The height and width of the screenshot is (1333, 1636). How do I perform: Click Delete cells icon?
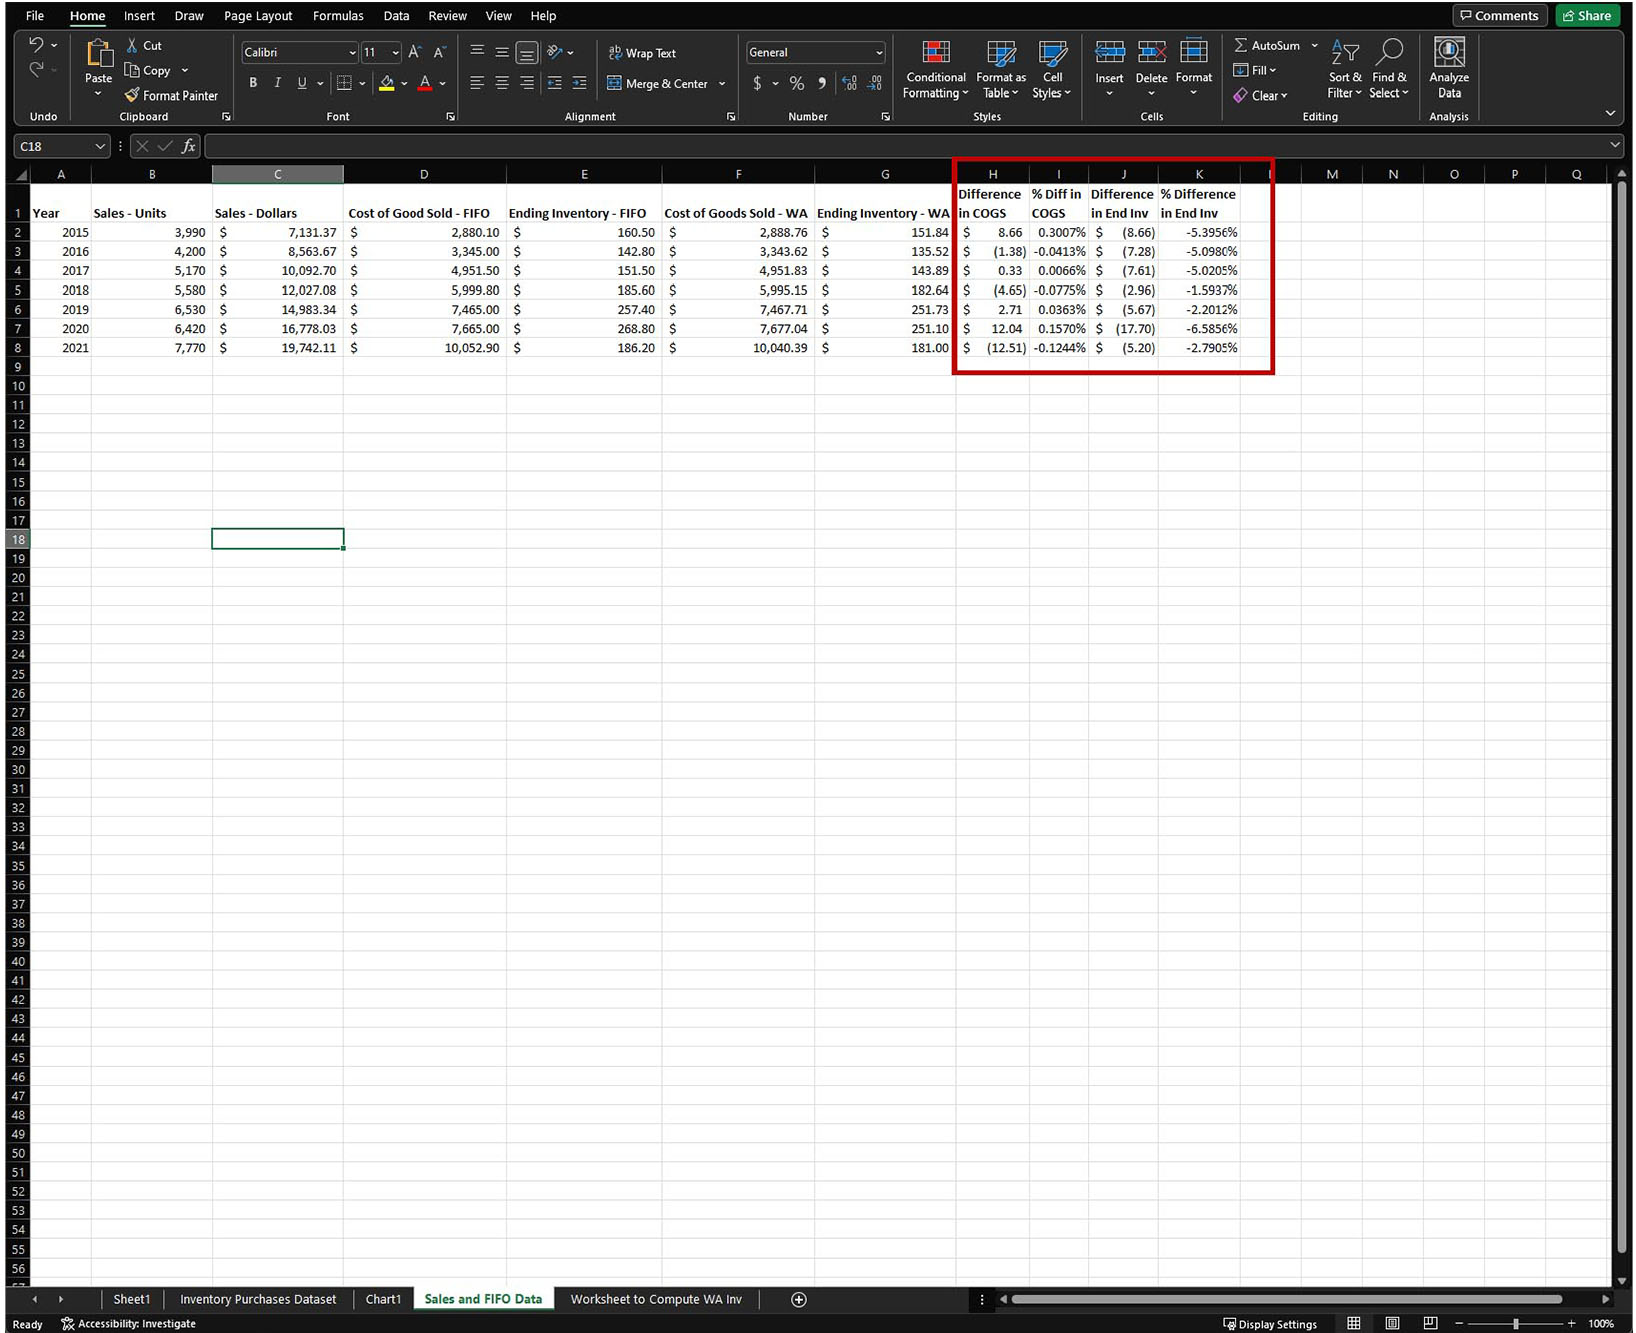click(1151, 53)
